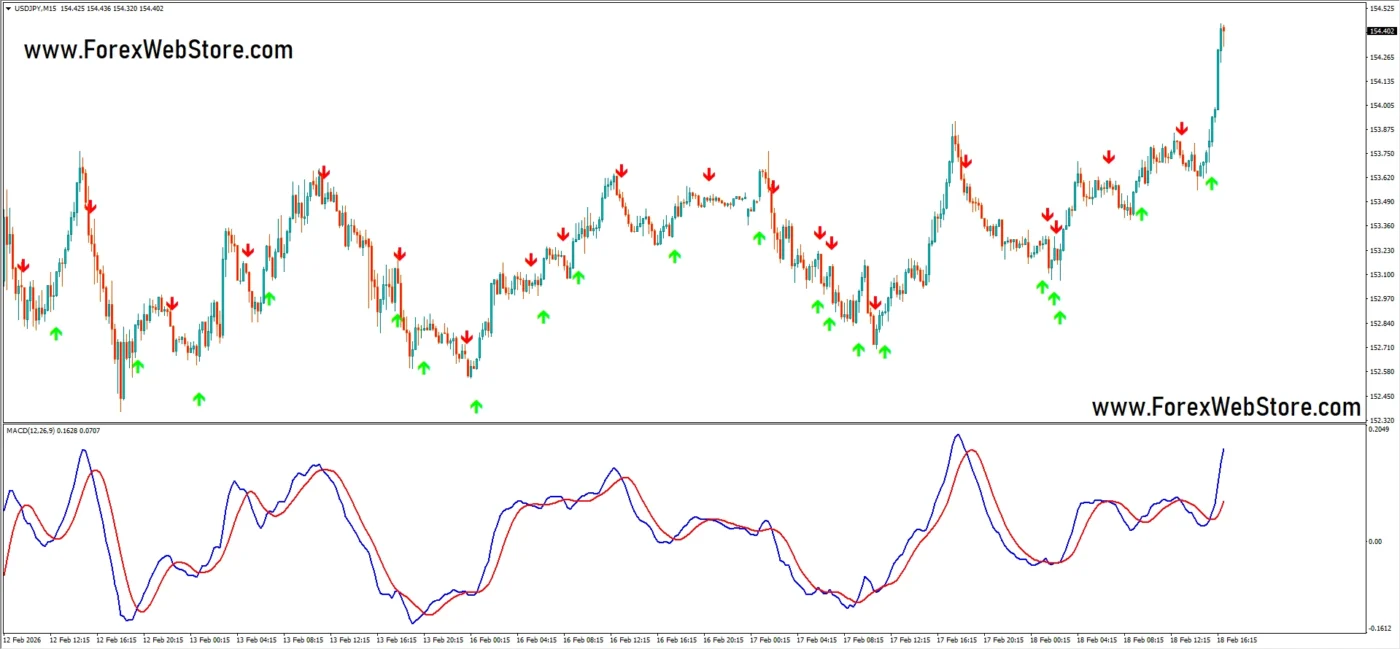Click the highlighted 154.402 current price tag
Screen dimensions: 1400x649
click(1380, 31)
